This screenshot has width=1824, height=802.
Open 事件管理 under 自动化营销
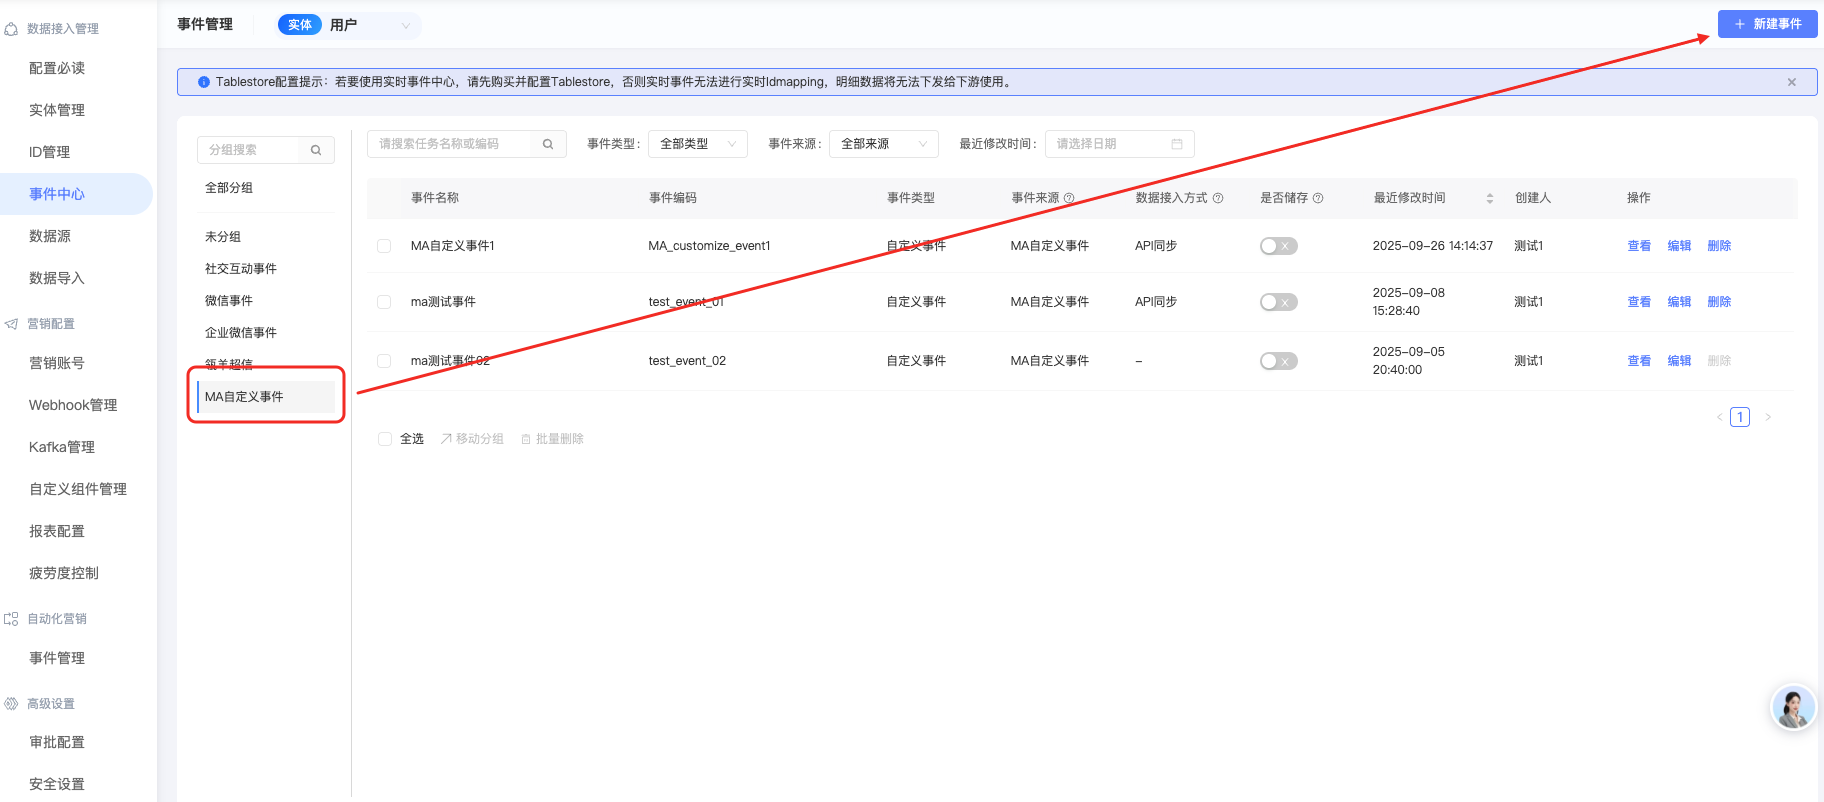point(57,658)
